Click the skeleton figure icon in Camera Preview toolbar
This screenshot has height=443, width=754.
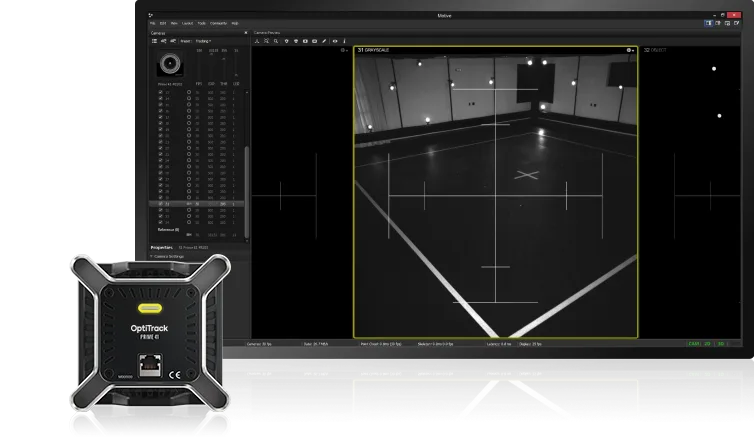tap(257, 41)
